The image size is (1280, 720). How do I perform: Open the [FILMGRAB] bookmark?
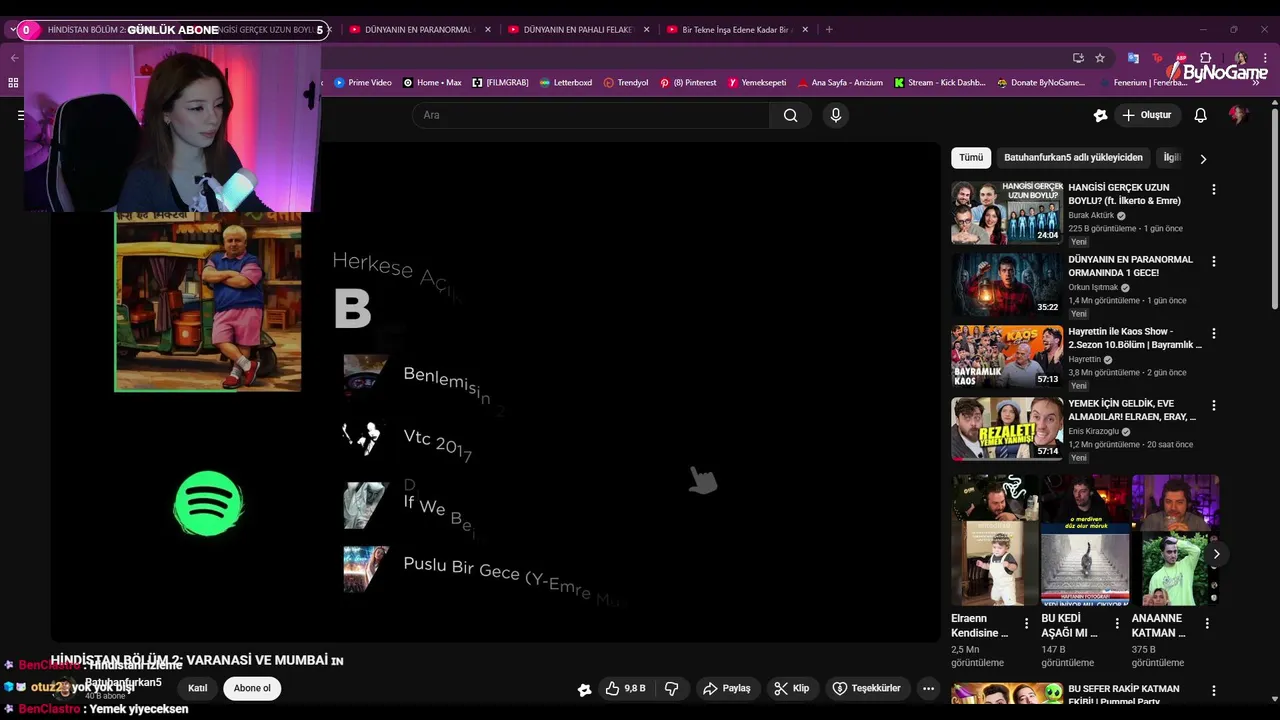click(500, 83)
